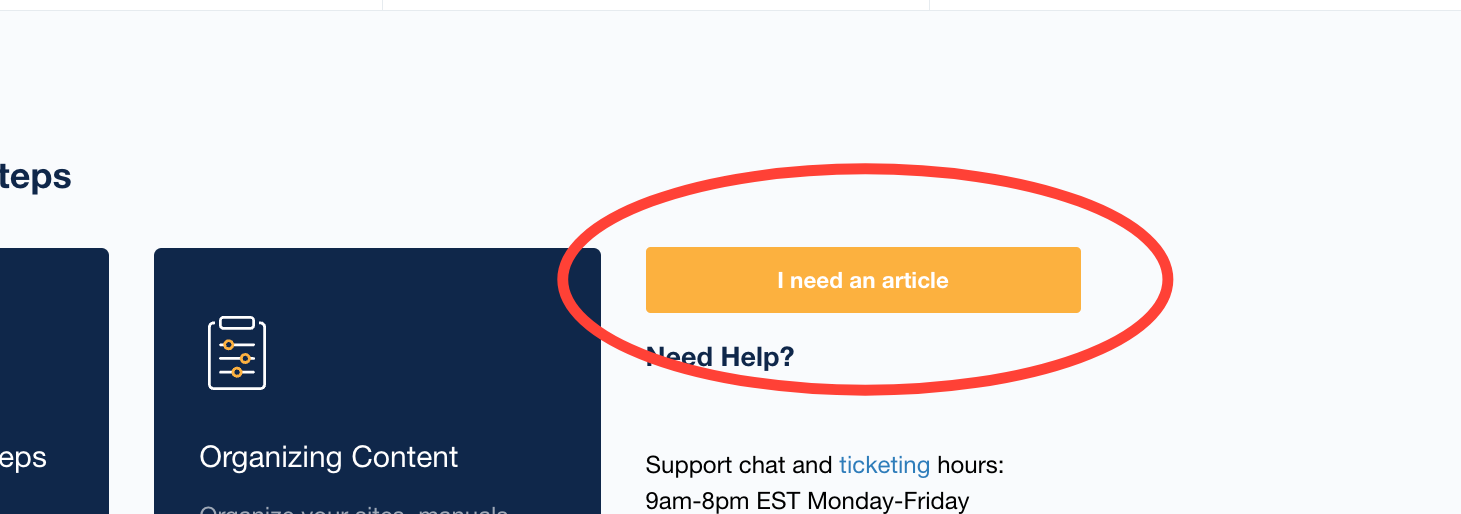The width and height of the screenshot is (1461, 514).
Task: Click the top left white panel
Action: click(190, 4)
